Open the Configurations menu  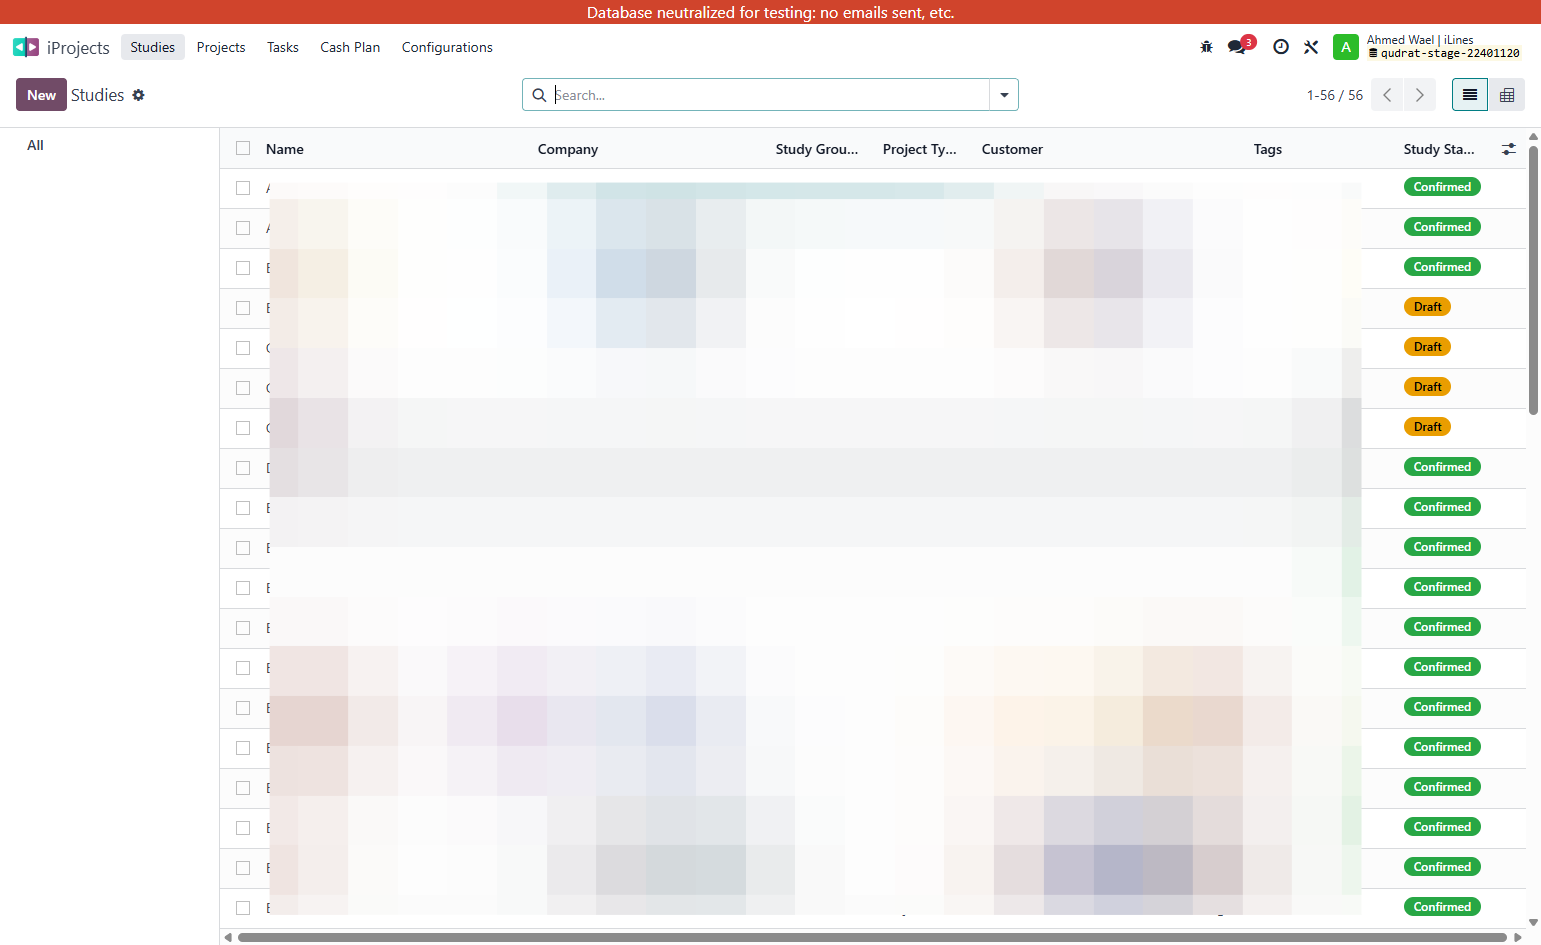click(x=447, y=47)
